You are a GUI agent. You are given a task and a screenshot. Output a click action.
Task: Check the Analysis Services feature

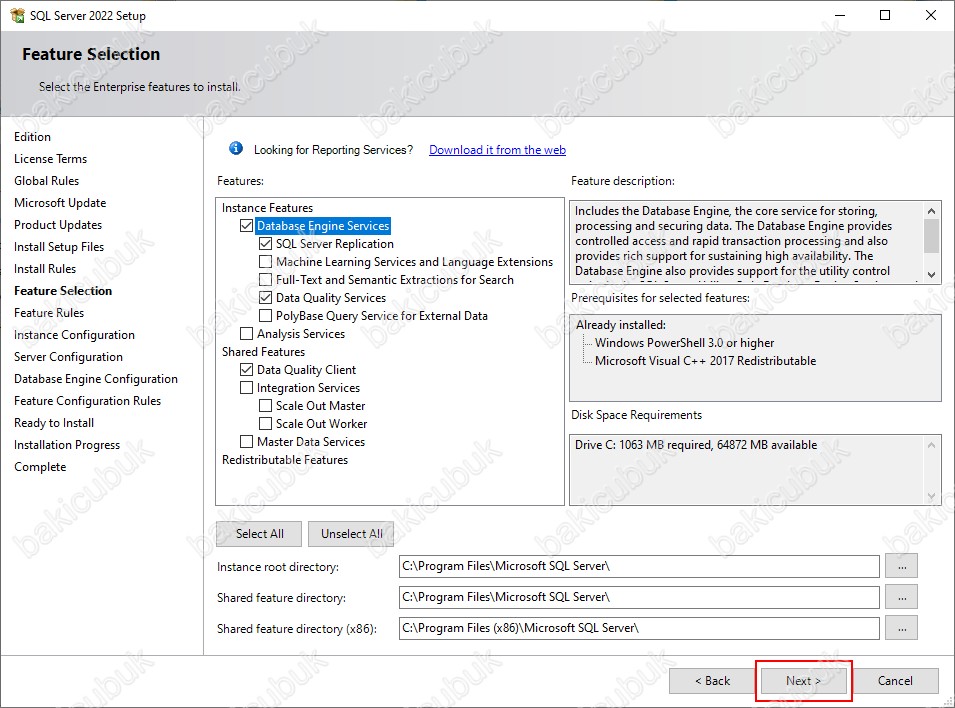247,334
